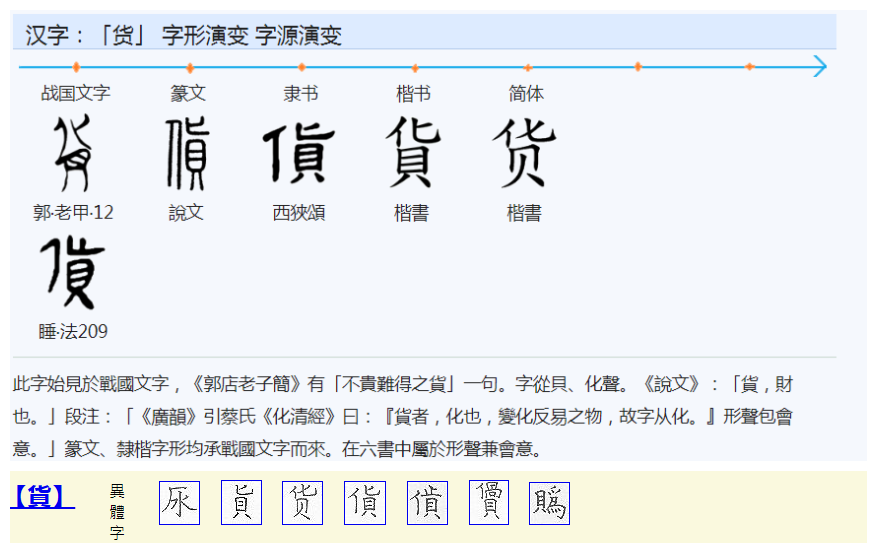877x553 pixels.
Task: Click the timeline dot above 战国文字
Action: (x=76, y=67)
